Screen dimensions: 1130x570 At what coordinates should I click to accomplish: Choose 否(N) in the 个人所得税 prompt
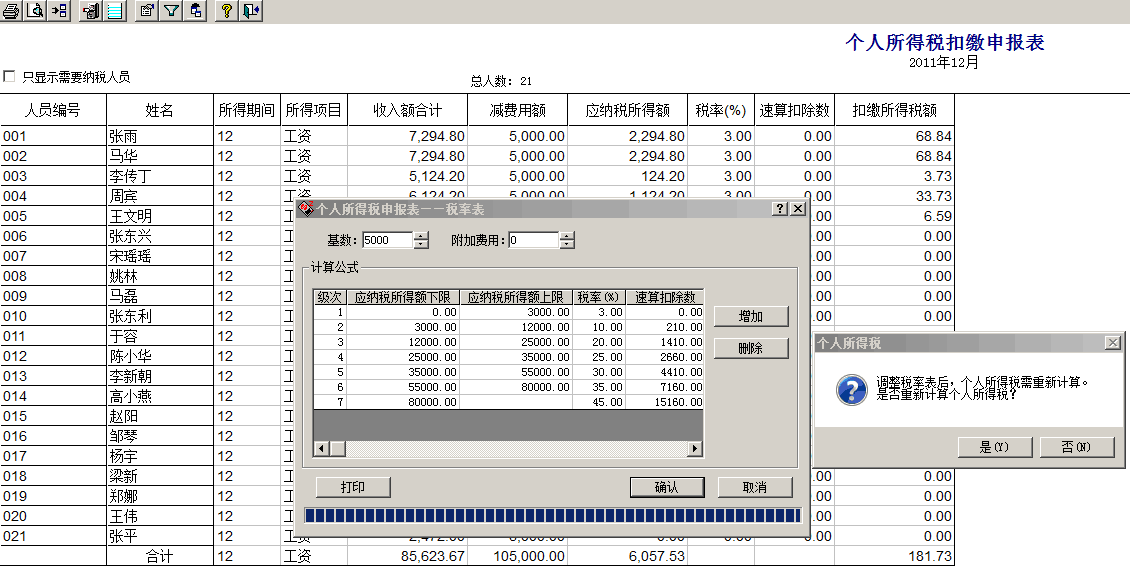[1076, 447]
